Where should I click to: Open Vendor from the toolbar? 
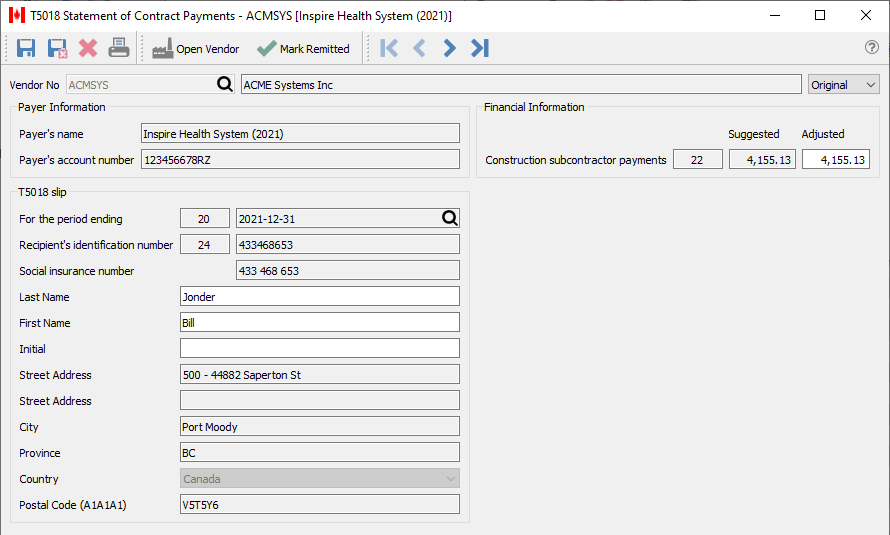coord(196,49)
